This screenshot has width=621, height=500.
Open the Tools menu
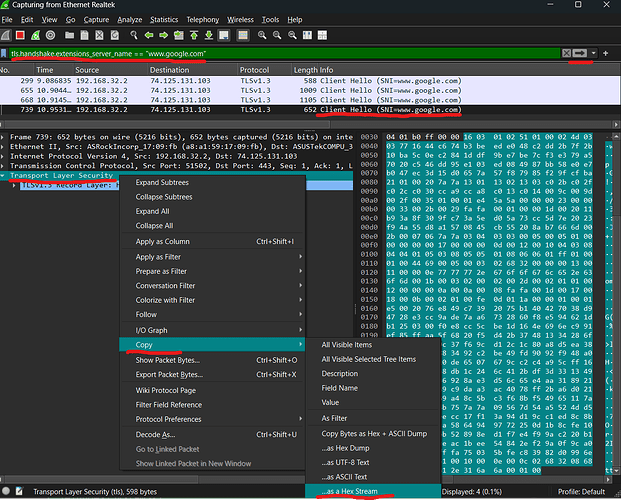pos(270,19)
